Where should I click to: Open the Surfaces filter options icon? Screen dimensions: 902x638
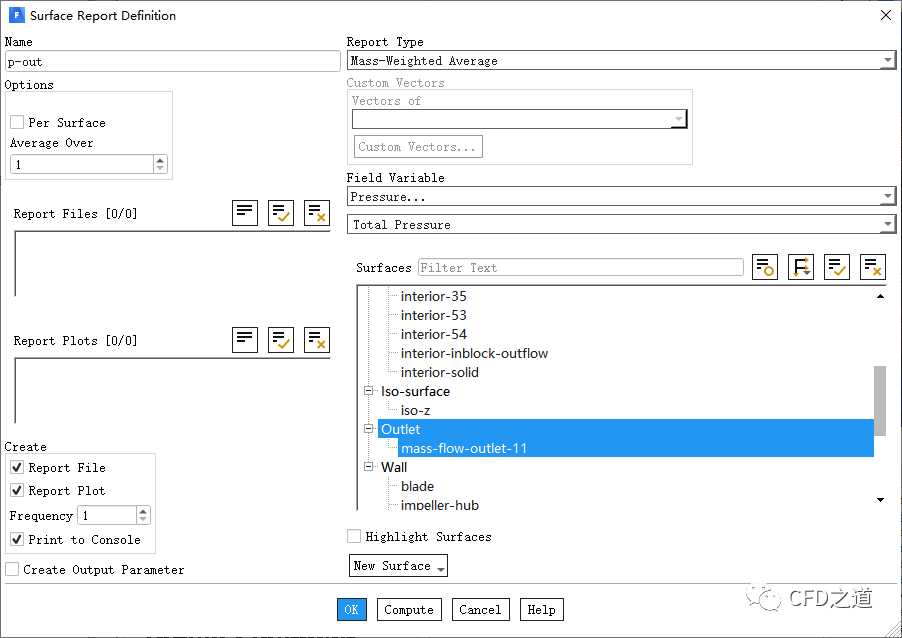click(x=765, y=267)
